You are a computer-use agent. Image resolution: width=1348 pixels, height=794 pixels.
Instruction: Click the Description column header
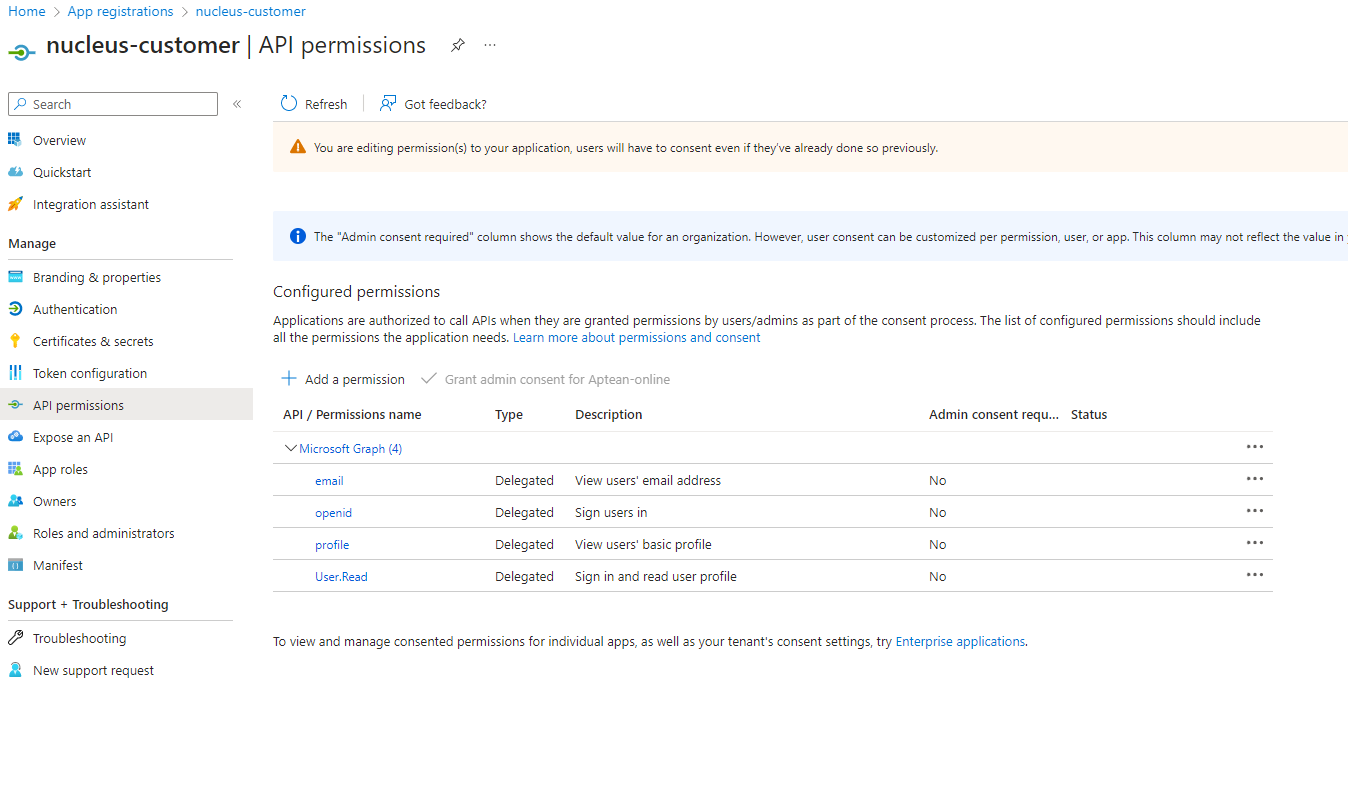point(609,415)
